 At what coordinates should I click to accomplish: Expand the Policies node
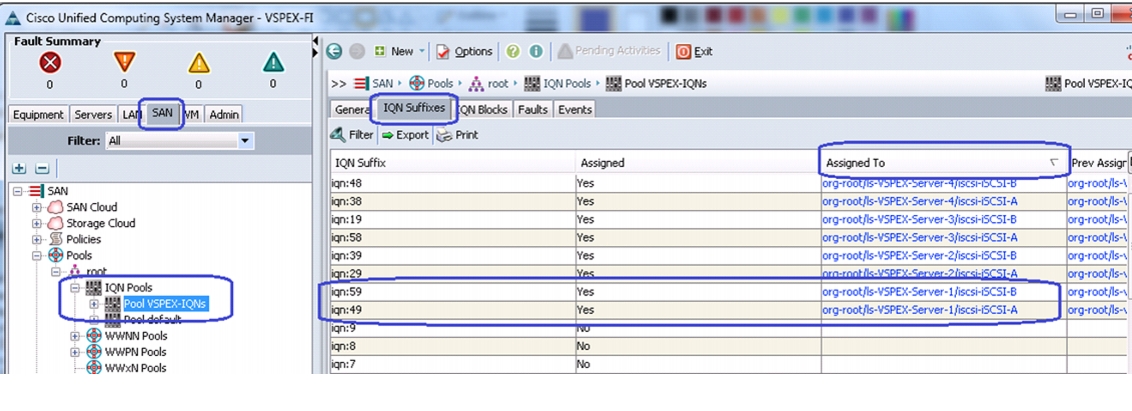pyautogui.click(x=37, y=239)
